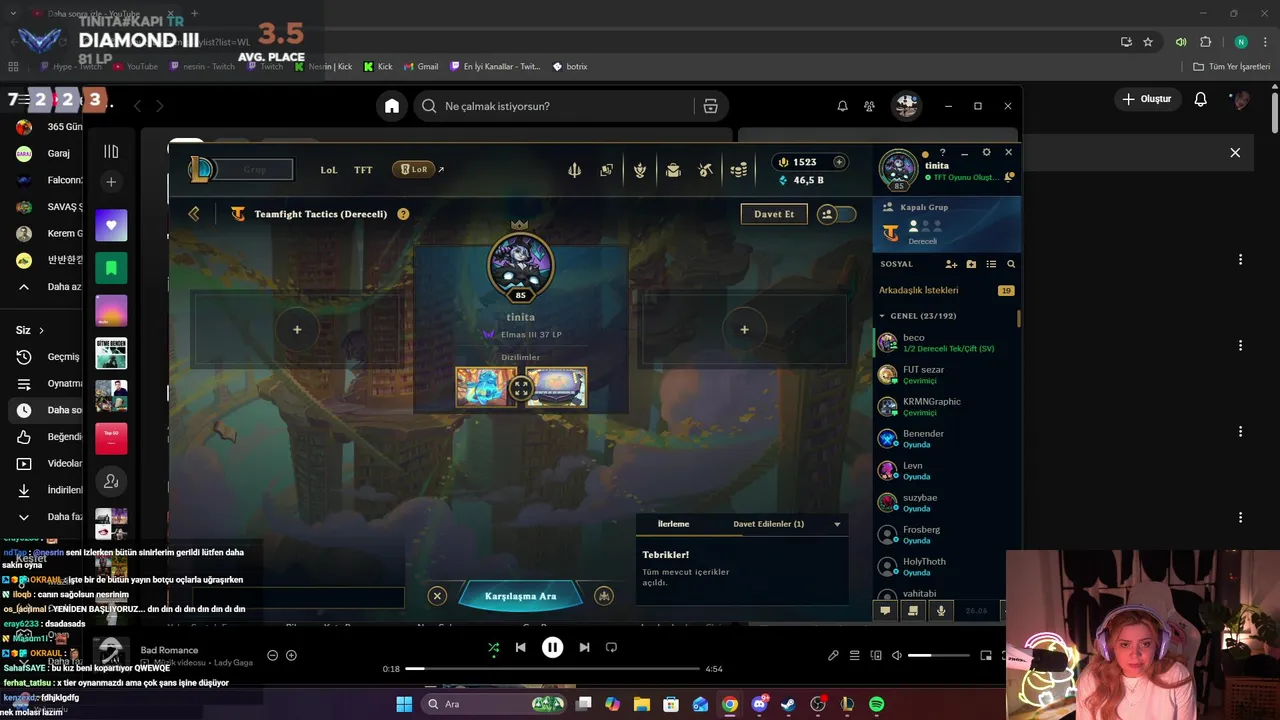1280x720 pixels.
Task: Open Spotify profile avatar
Action: tap(906, 106)
